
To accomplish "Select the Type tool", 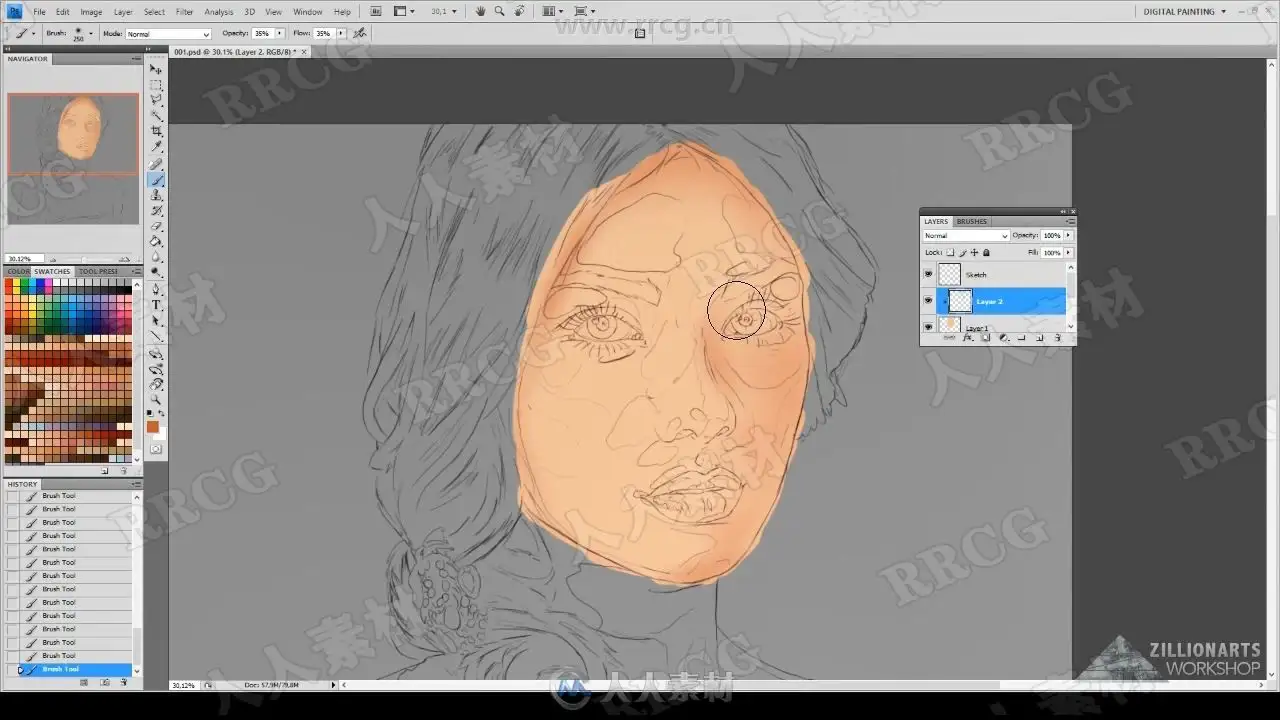I will (x=156, y=305).
